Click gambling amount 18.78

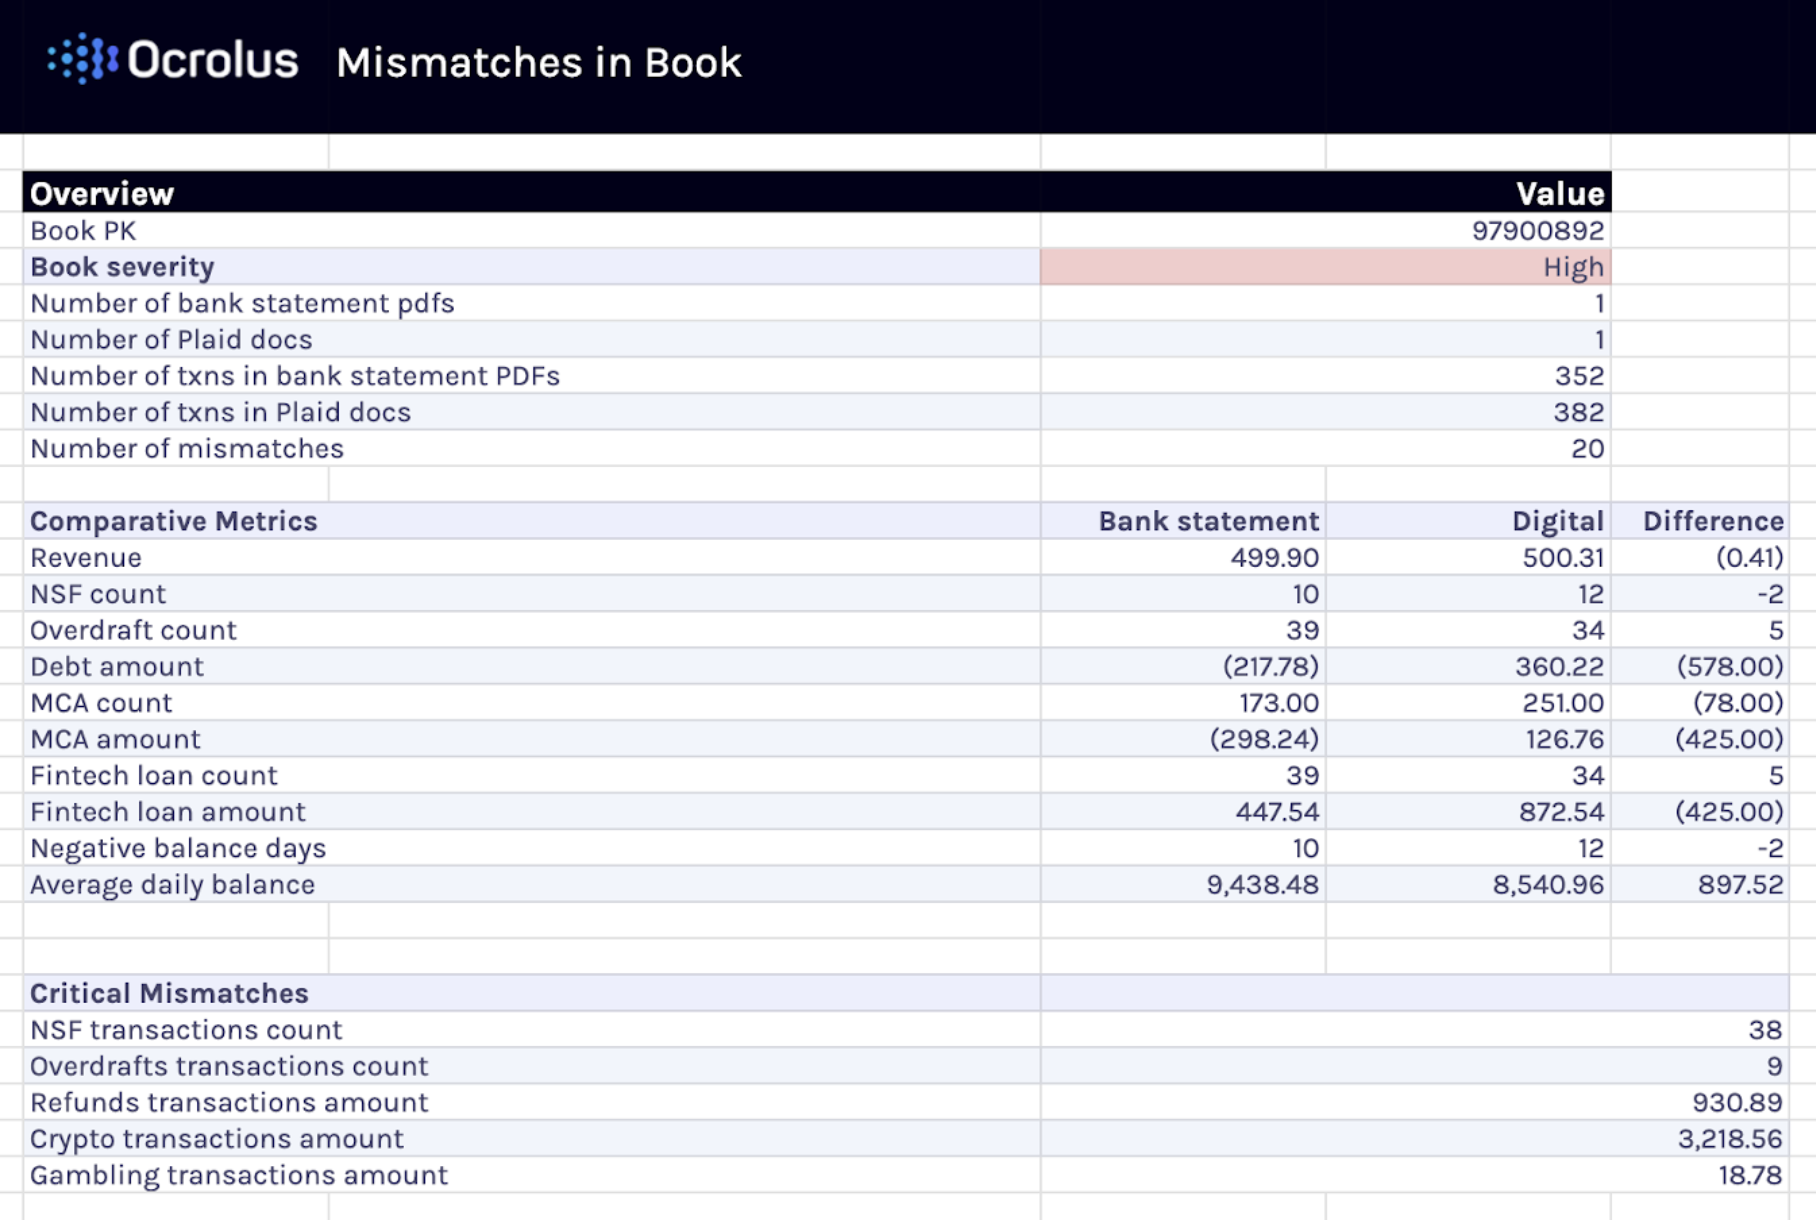[1751, 1175]
